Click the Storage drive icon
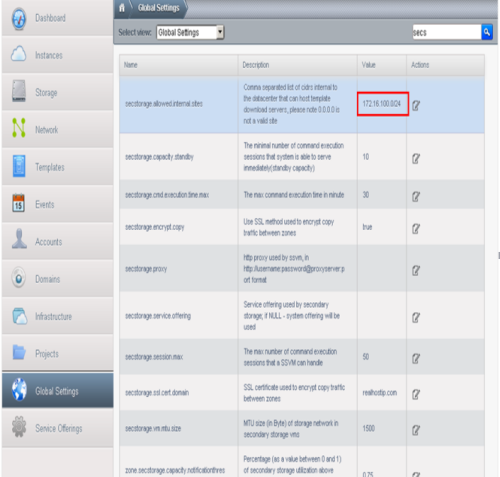The width and height of the screenshot is (500, 477). tap(19, 91)
